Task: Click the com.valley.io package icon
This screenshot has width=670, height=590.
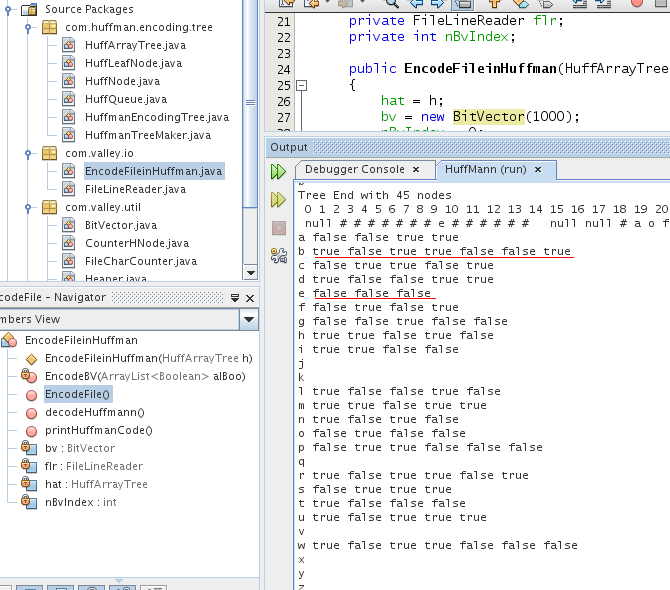Action: tap(50, 153)
